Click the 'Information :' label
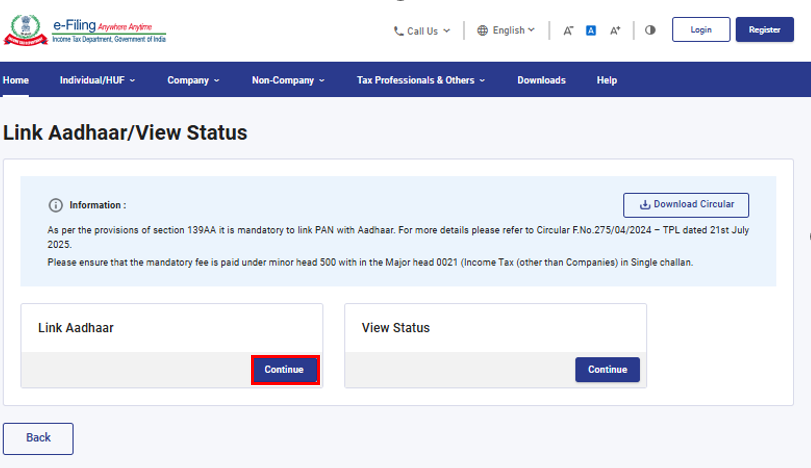The image size is (811, 468). (x=98, y=205)
